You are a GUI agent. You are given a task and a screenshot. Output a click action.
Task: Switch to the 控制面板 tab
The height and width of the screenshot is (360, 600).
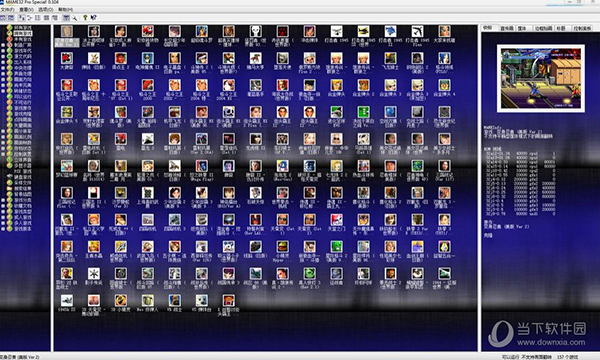pyautogui.click(x=582, y=28)
